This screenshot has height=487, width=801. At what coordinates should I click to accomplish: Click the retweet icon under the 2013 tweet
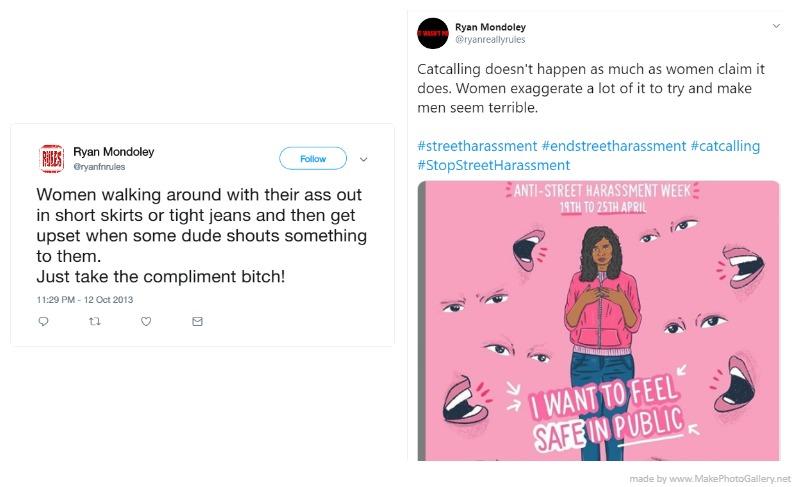click(95, 321)
